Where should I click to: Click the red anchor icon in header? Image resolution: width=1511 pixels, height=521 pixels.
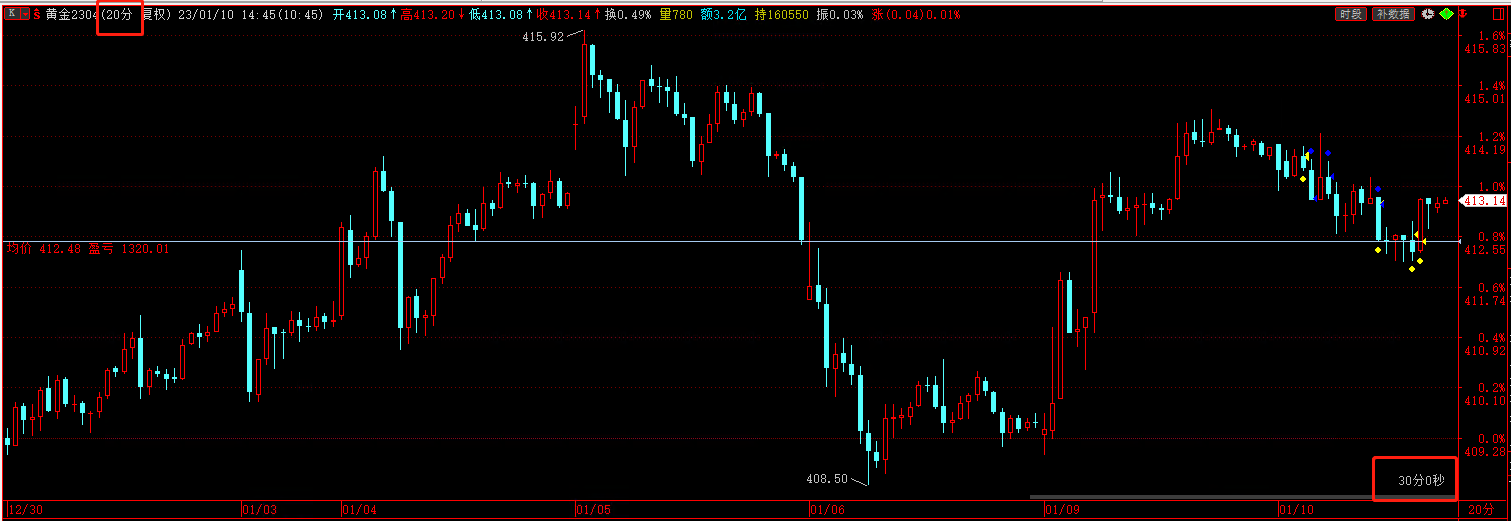(x=1463, y=14)
